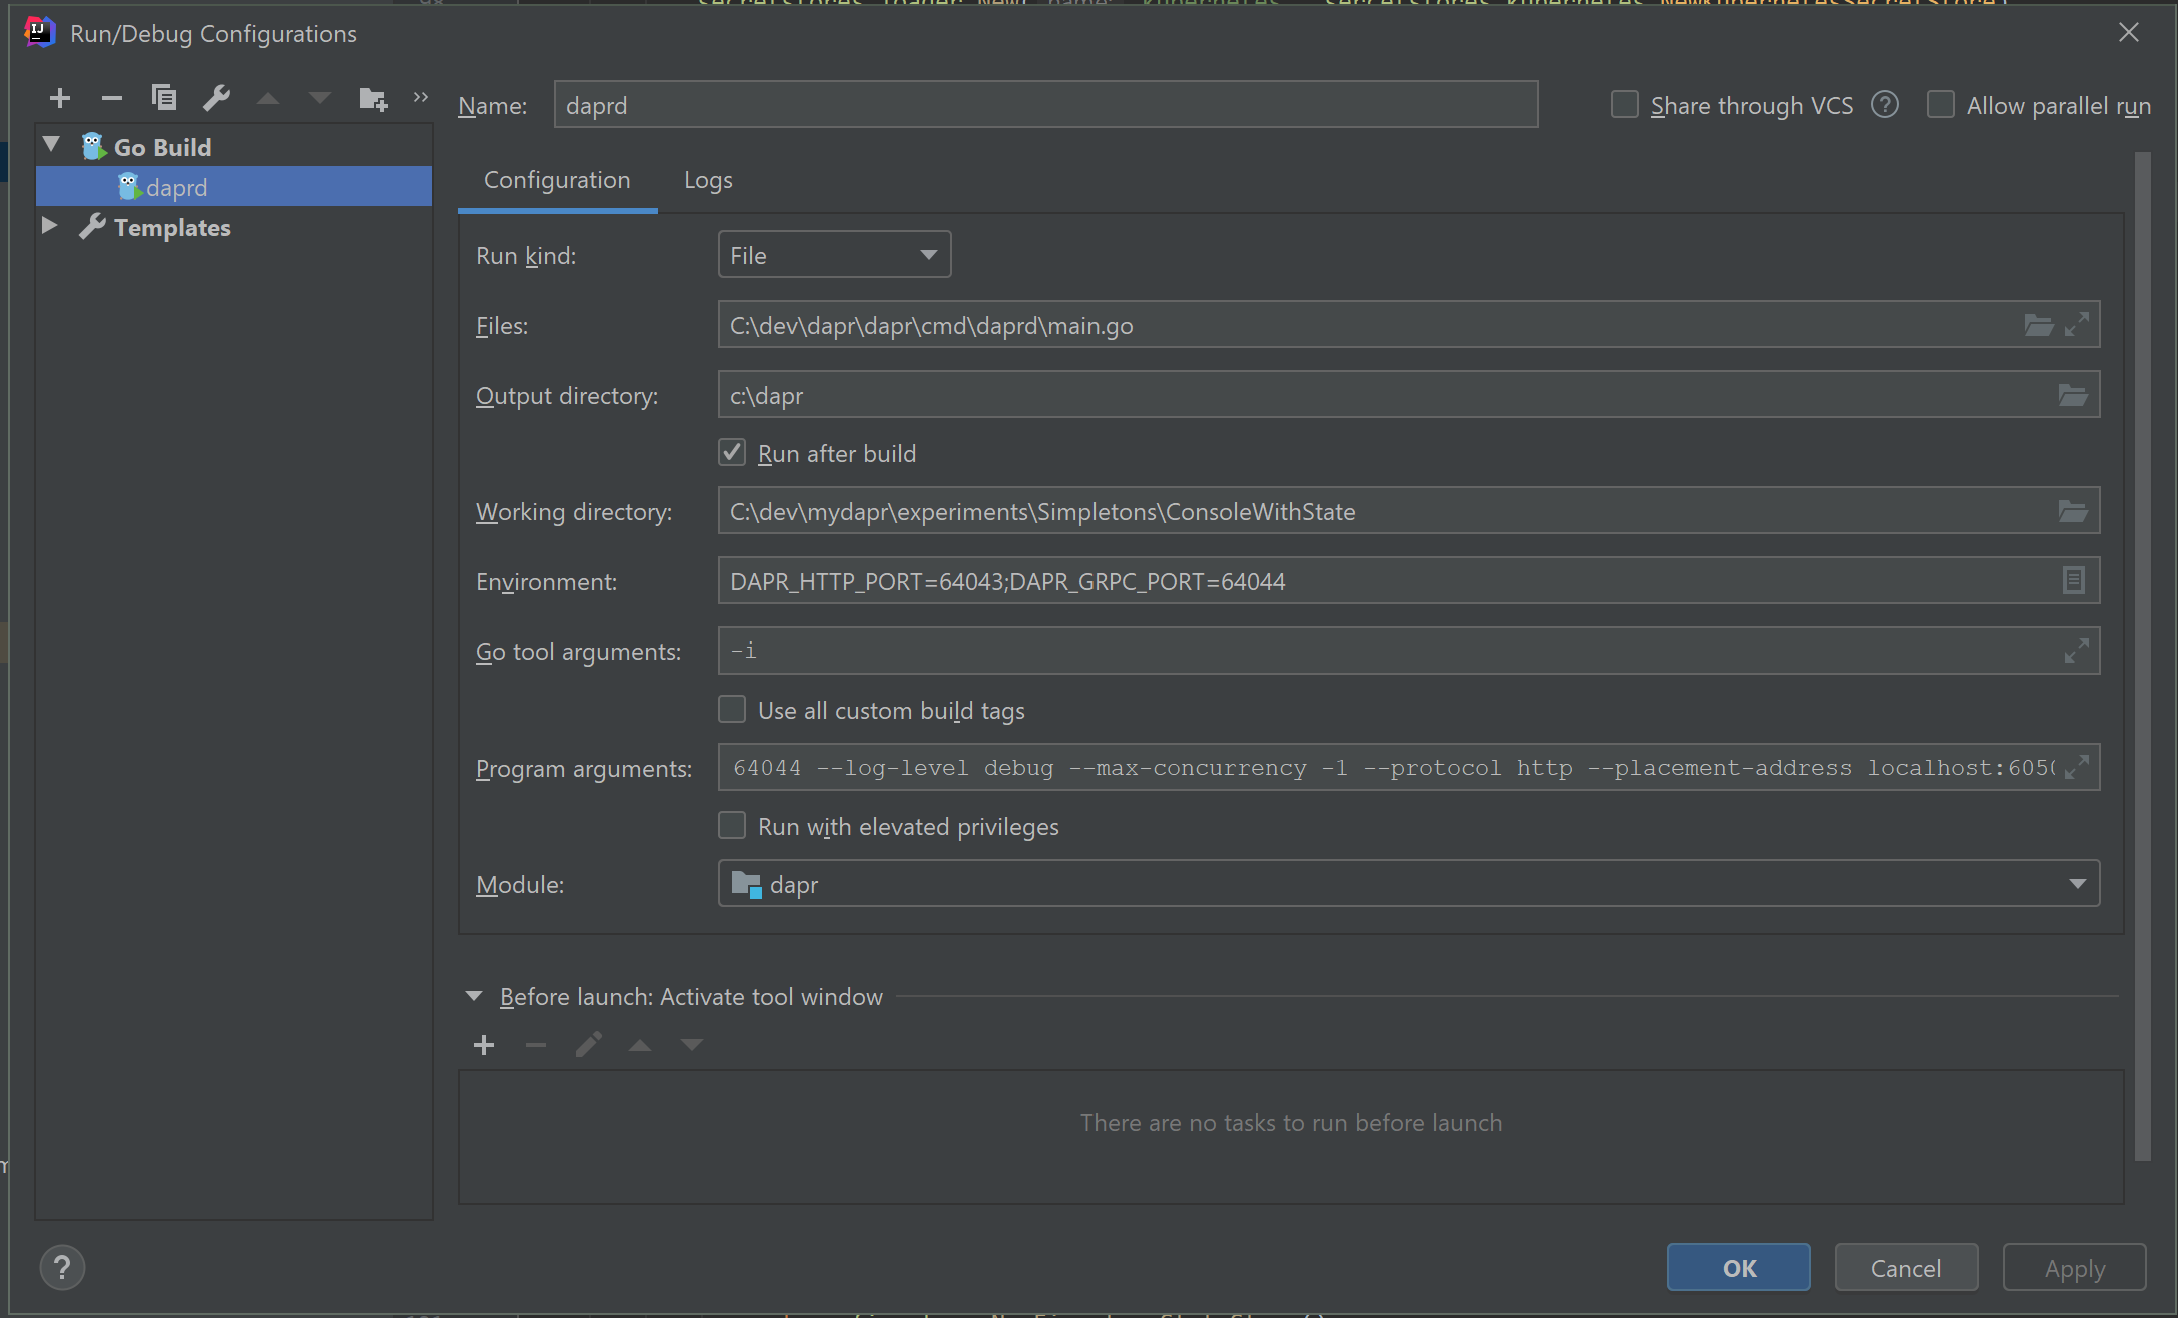Move before launch task down

[692, 1045]
